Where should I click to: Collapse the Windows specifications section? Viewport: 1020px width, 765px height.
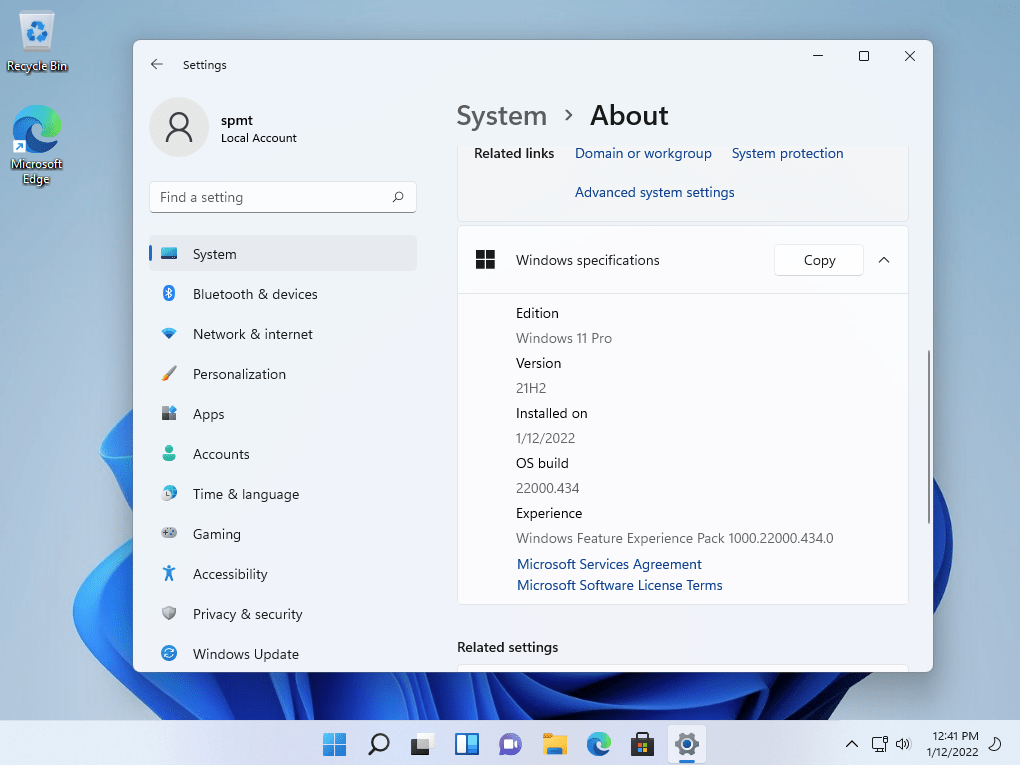(883, 260)
